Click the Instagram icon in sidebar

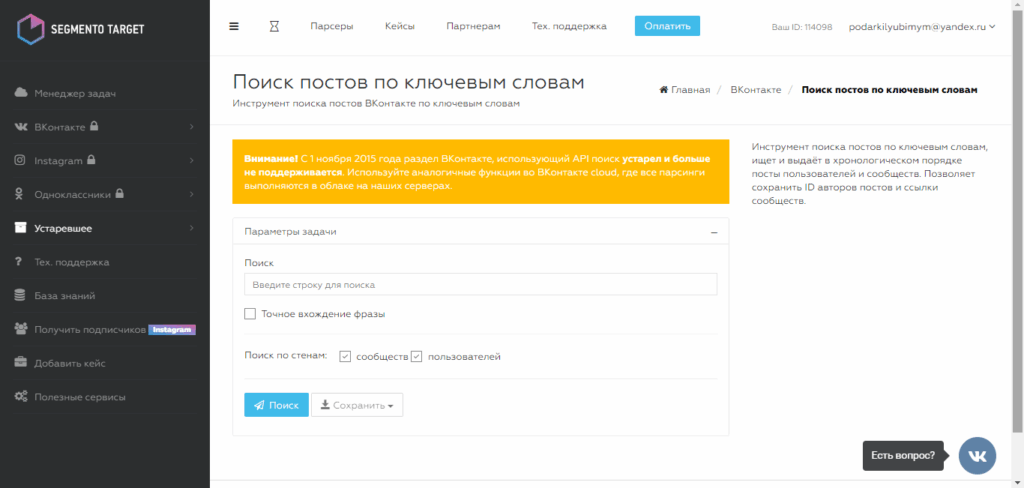pos(20,160)
